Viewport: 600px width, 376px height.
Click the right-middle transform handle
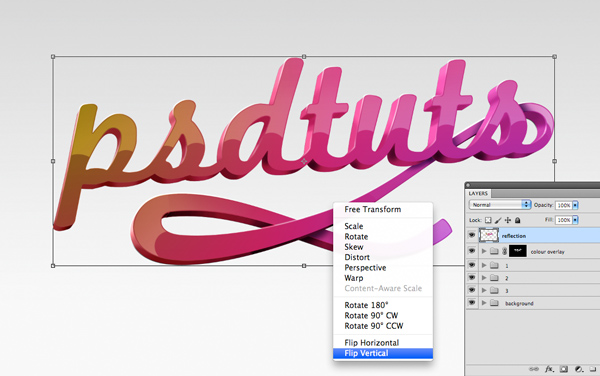pos(554,161)
